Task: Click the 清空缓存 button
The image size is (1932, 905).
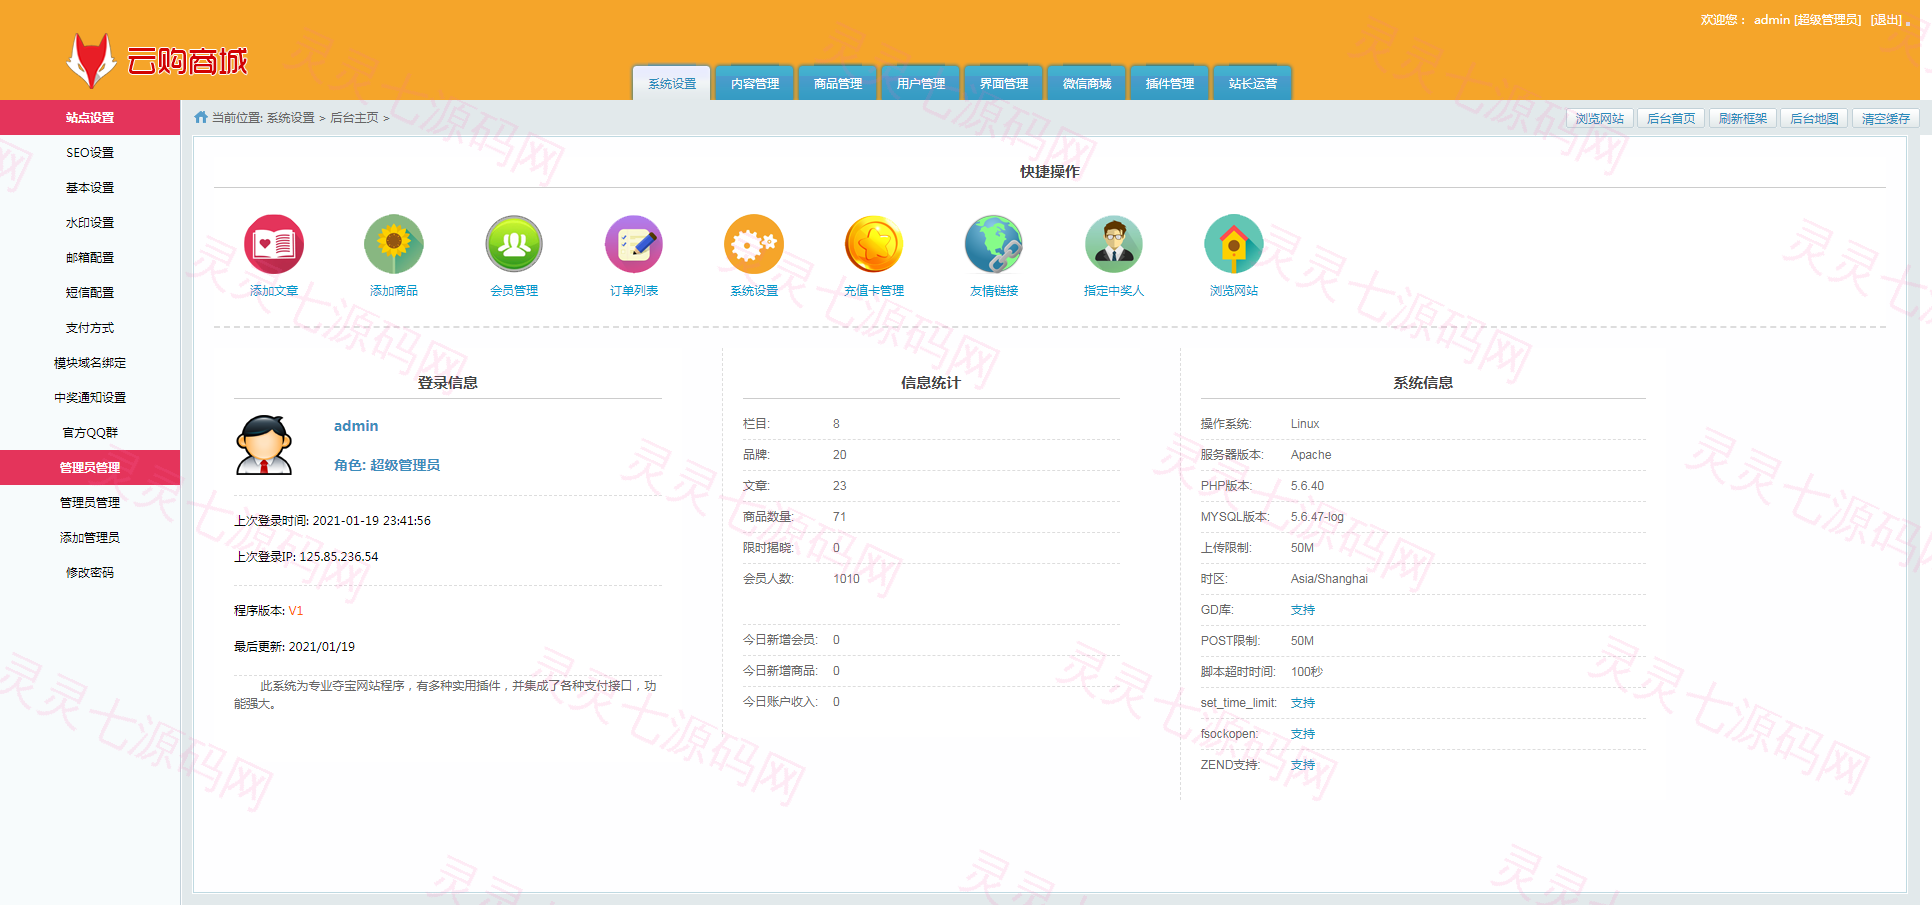Action: coord(1886,118)
